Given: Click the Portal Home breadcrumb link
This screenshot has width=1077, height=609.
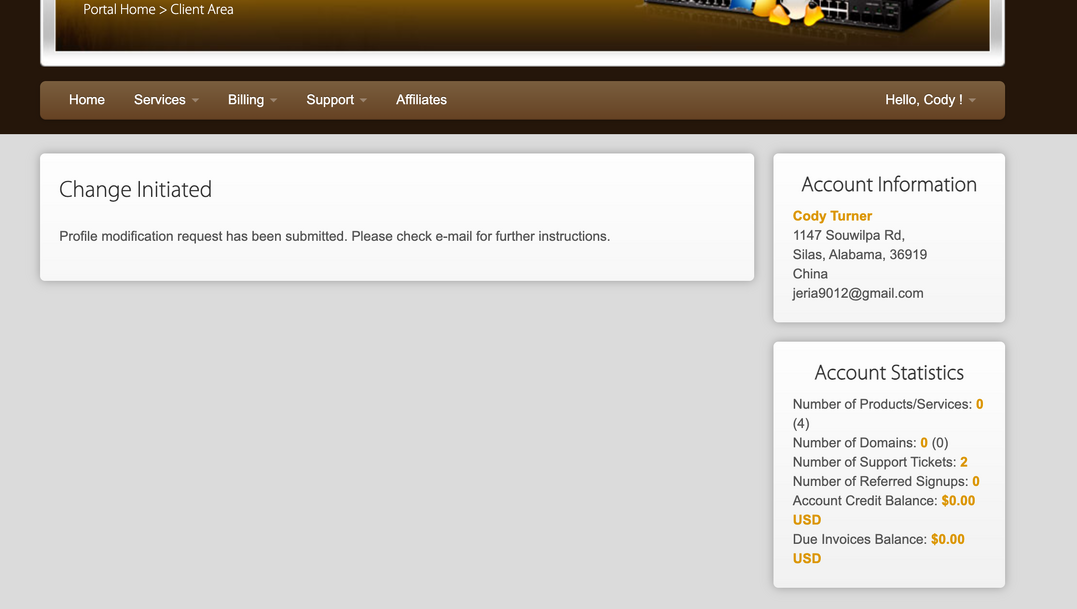Looking at the screenshot, I should [x=119, y=10].
